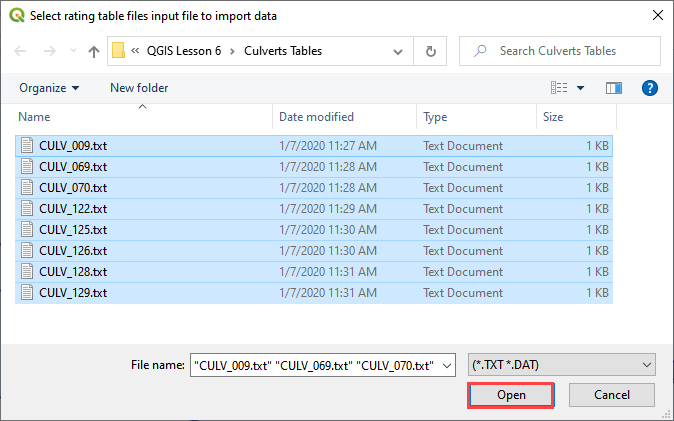Image resolution: width=674 pixels, height=421 pixels.
Task: Click the Forward navigation arrow
Action: (x=48, y=51)
